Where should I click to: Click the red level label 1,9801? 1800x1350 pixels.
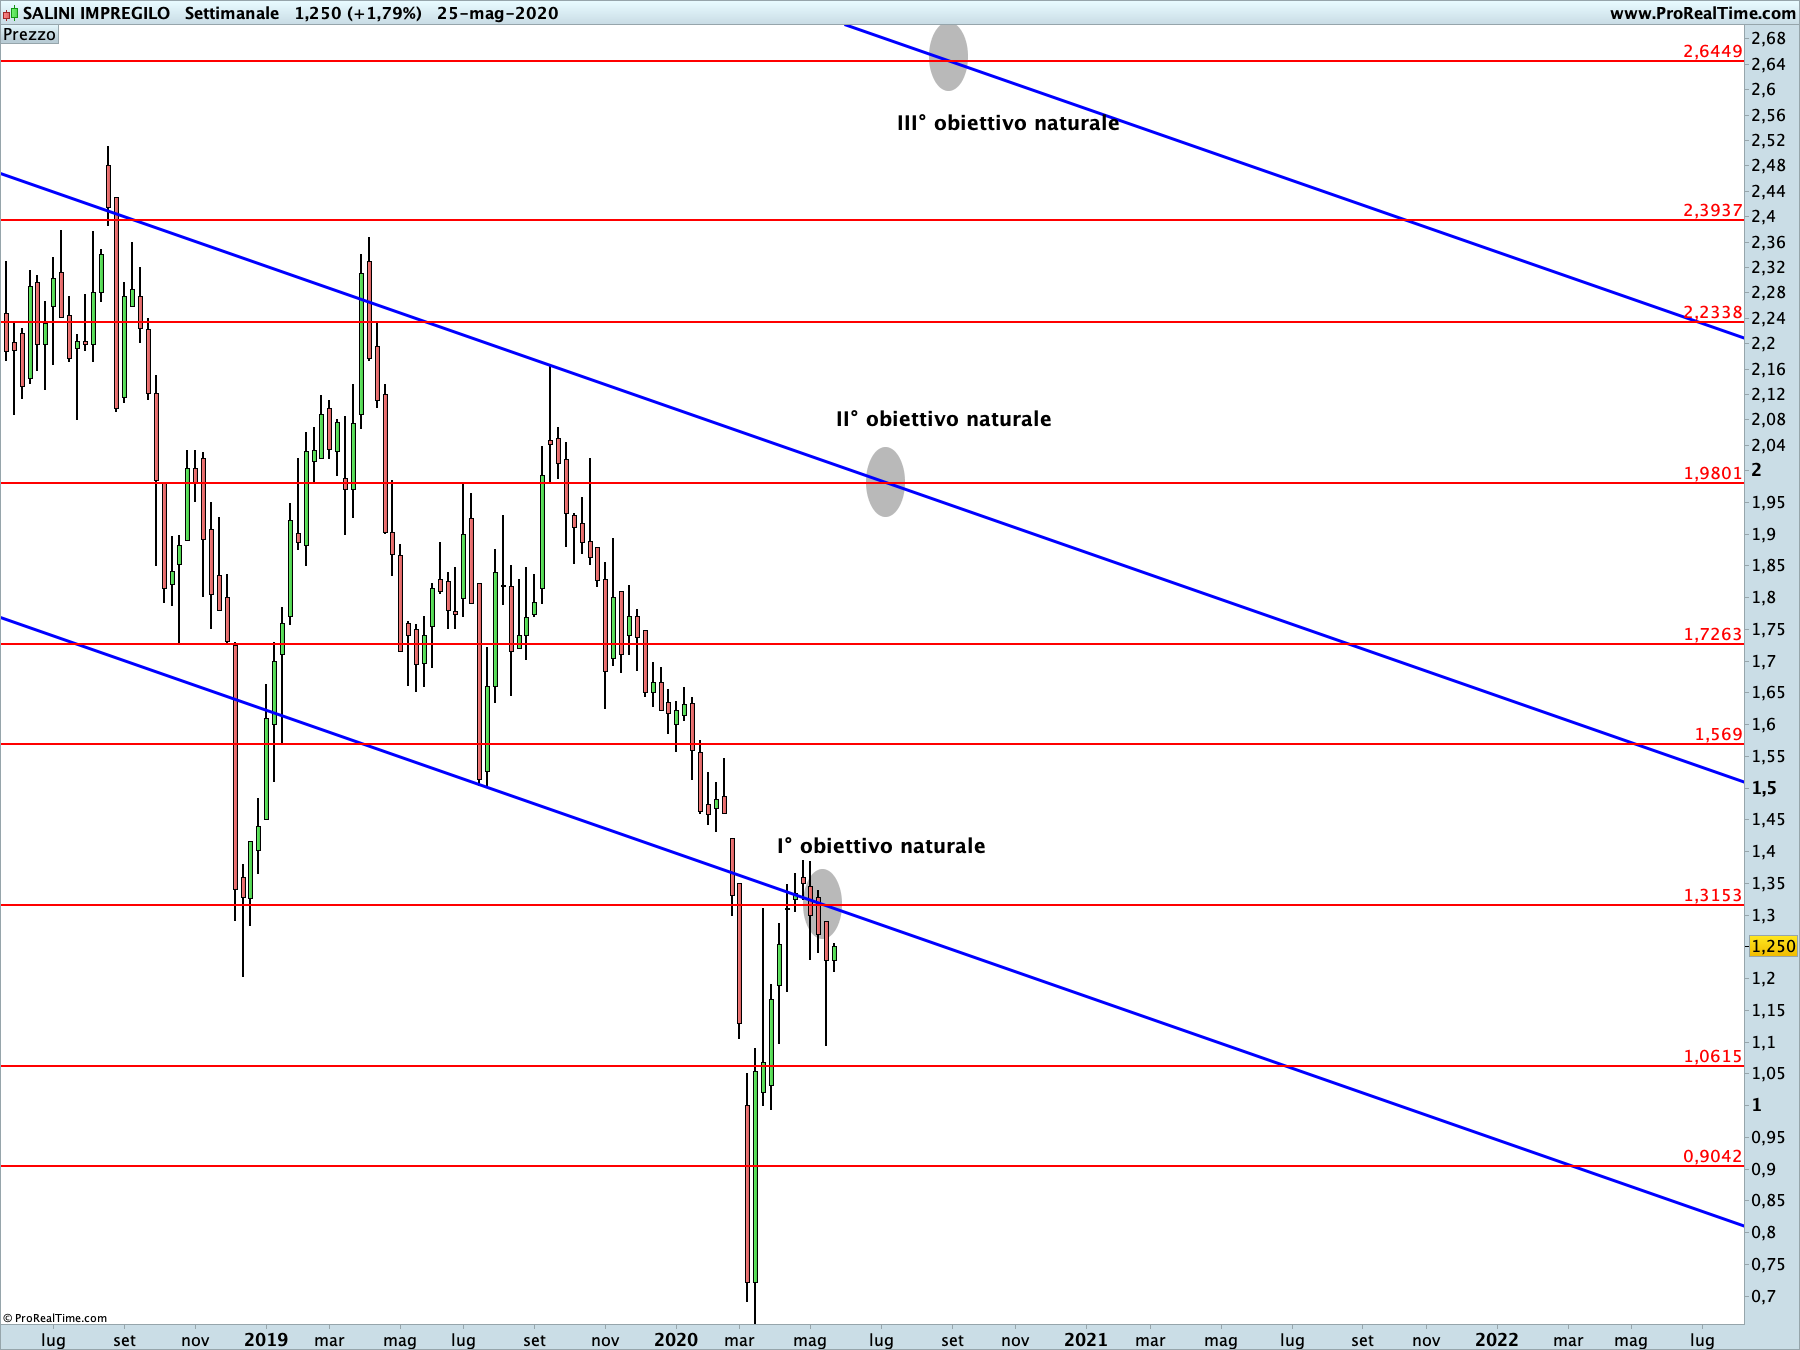pyautogui.click(x=1712, y=473)
